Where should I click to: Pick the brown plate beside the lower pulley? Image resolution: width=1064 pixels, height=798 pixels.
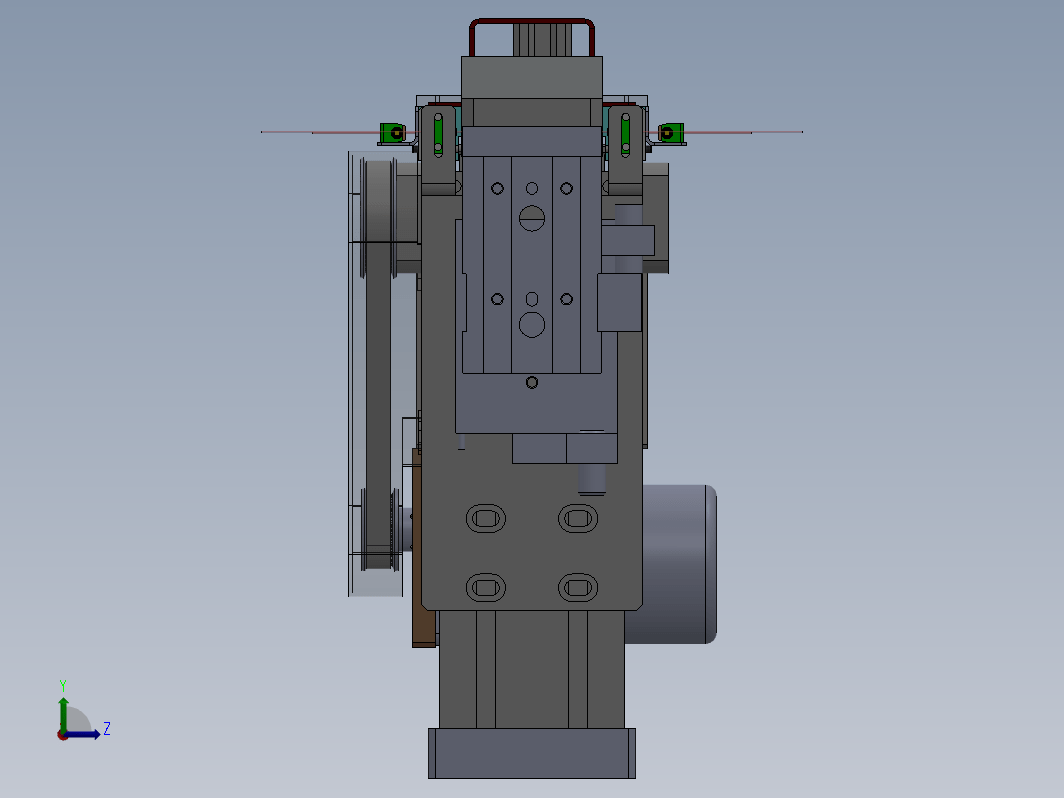tap(422, 547)
